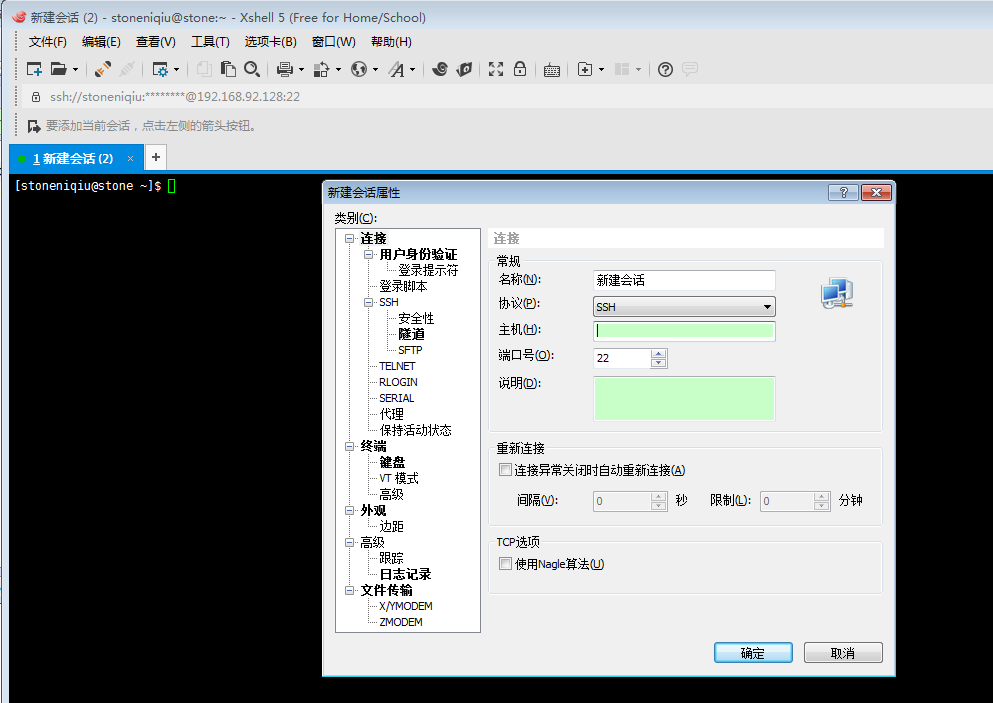Click the Full Screen arrows icon

496,69
